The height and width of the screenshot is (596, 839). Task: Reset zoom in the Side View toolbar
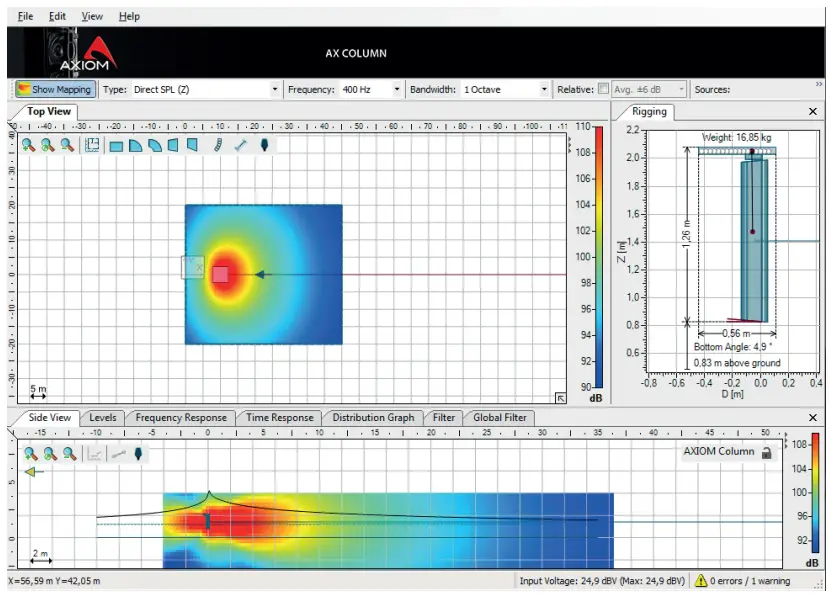pyautogui.click(x=50, y=454)
